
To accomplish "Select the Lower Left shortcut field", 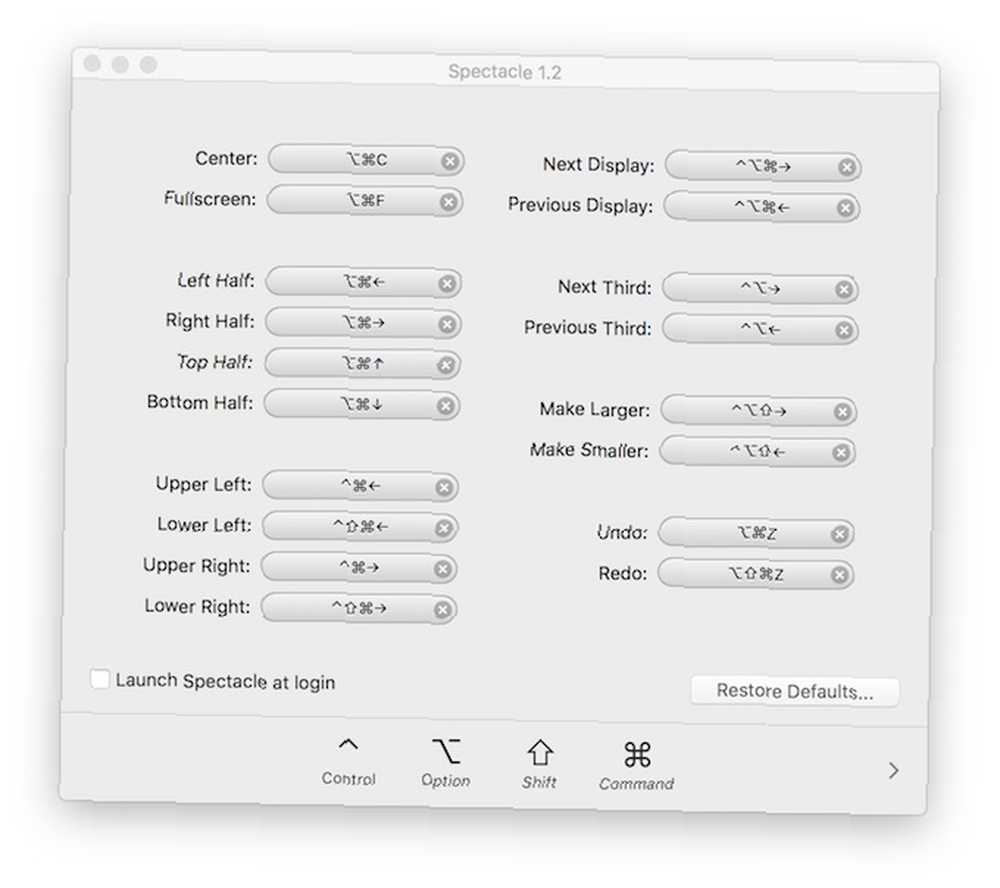I will tap(360, 527).
